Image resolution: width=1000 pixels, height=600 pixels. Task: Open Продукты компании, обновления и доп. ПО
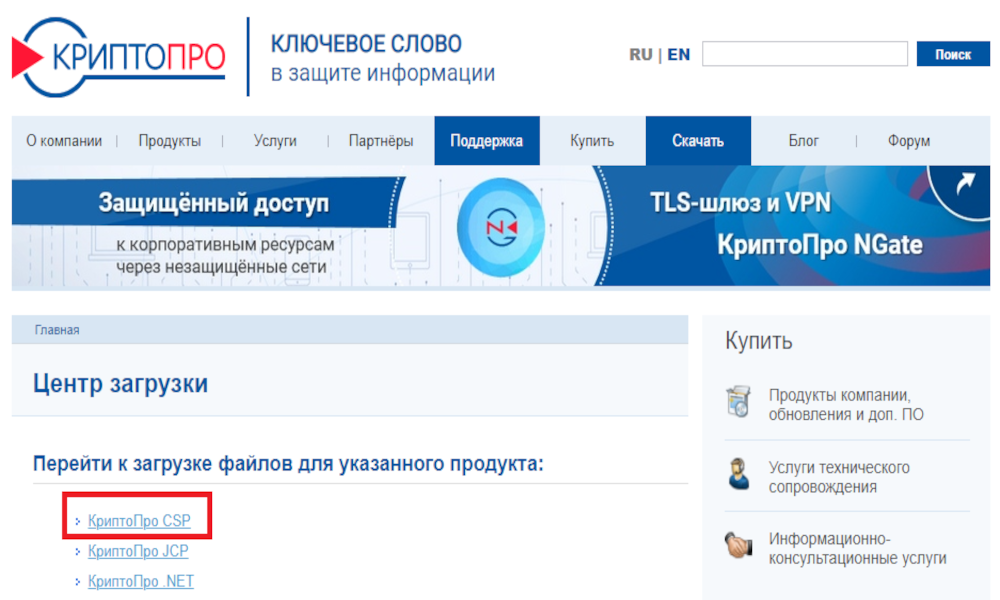846,405
